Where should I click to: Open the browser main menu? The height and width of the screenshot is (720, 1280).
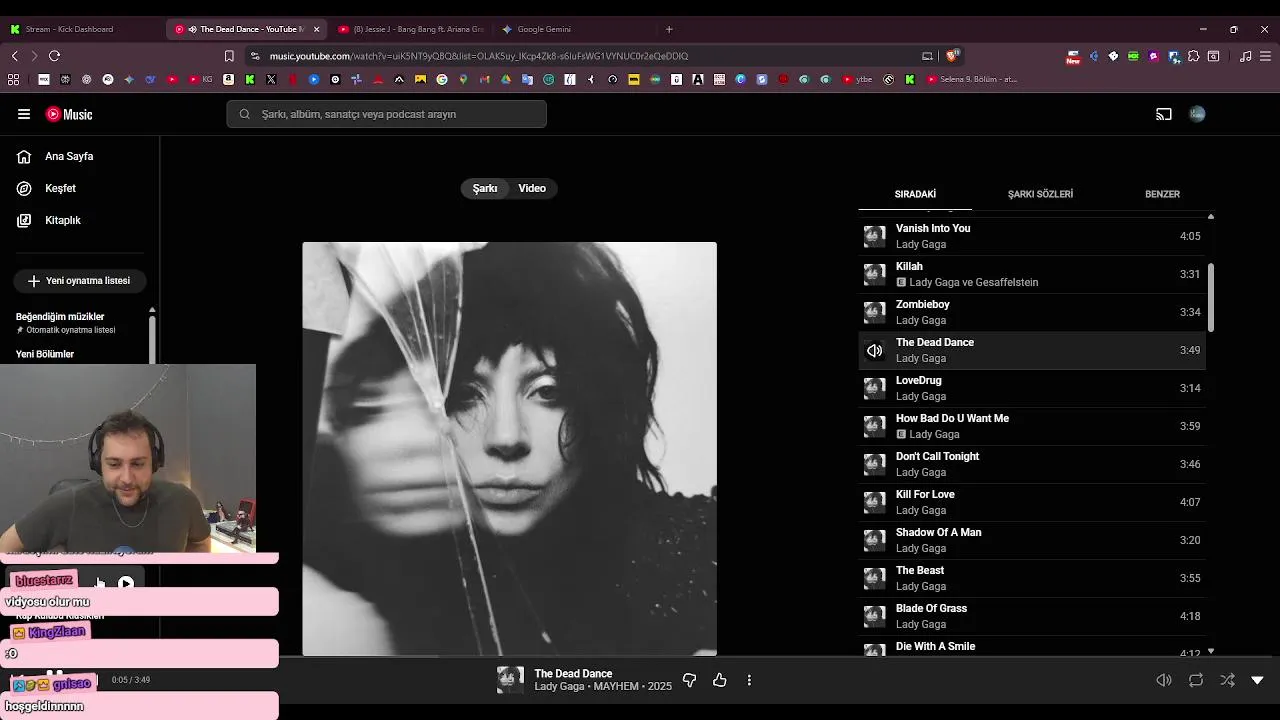(x=1265, y=56)
